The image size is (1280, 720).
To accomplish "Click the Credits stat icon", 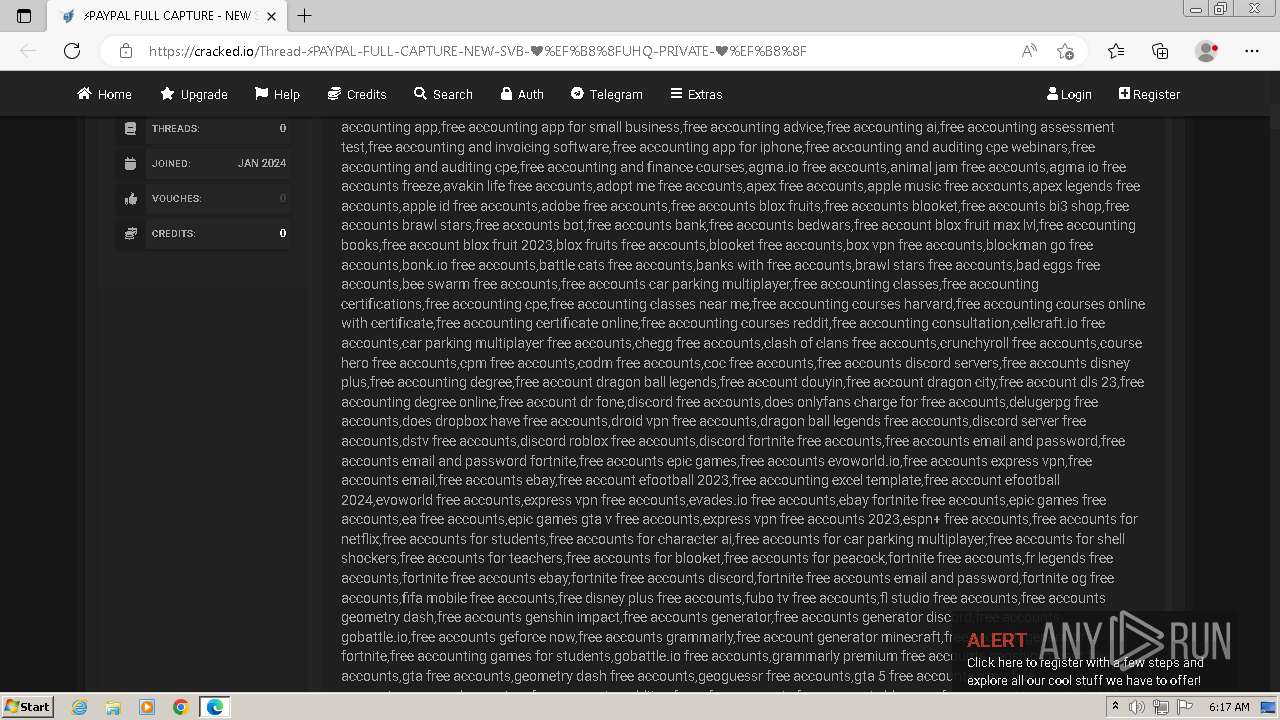I will pos(130,233).
